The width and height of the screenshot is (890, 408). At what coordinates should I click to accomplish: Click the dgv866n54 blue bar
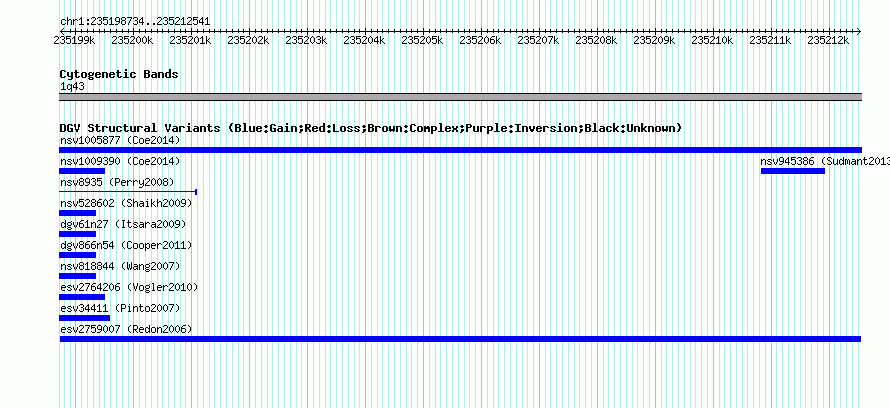[77, 255]
